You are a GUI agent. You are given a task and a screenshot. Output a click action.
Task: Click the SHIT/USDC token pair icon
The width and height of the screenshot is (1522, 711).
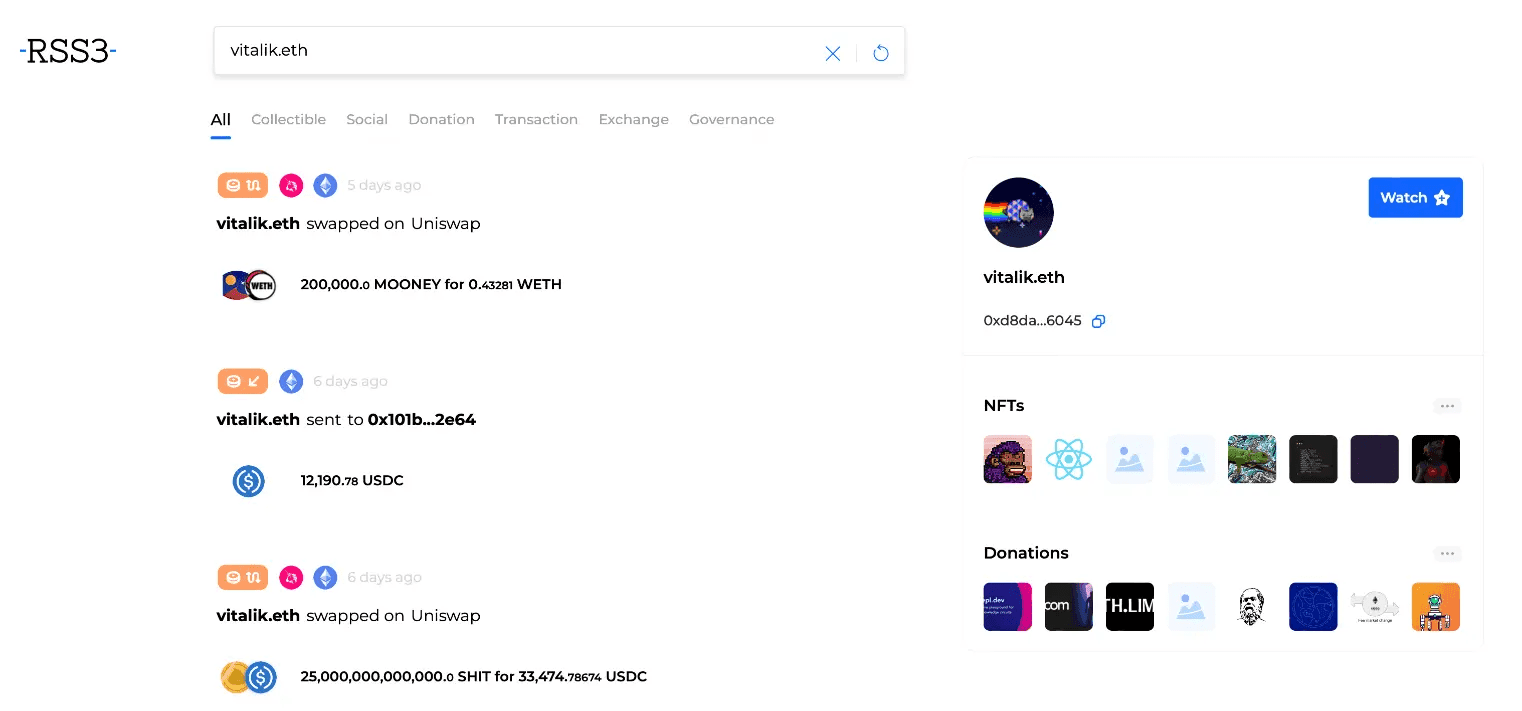(248, 677)
